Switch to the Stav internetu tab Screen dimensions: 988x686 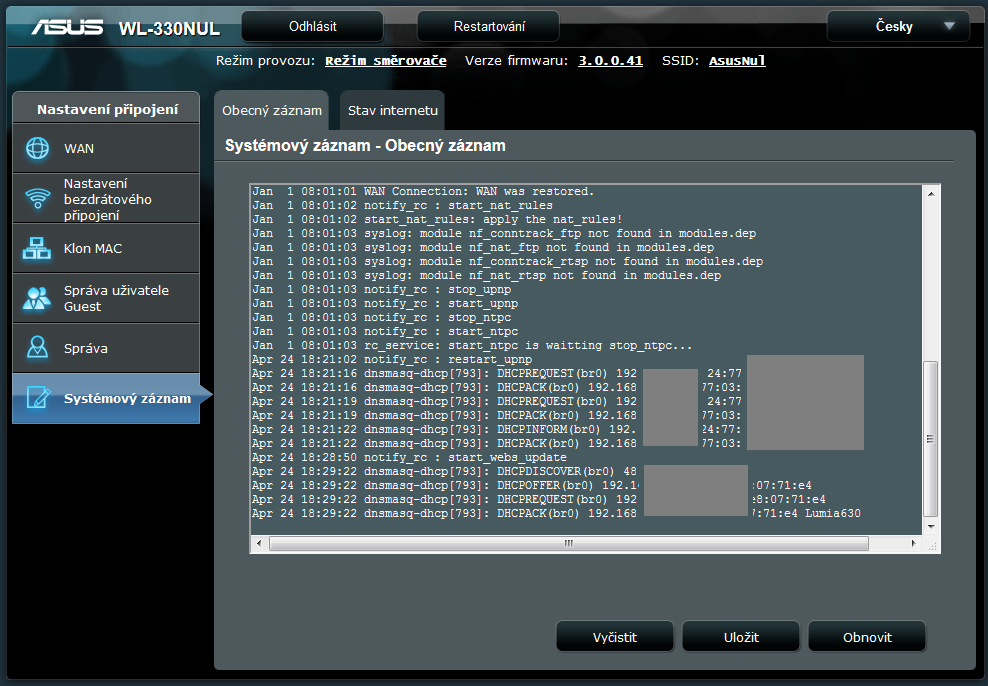(x=390, y=111)
